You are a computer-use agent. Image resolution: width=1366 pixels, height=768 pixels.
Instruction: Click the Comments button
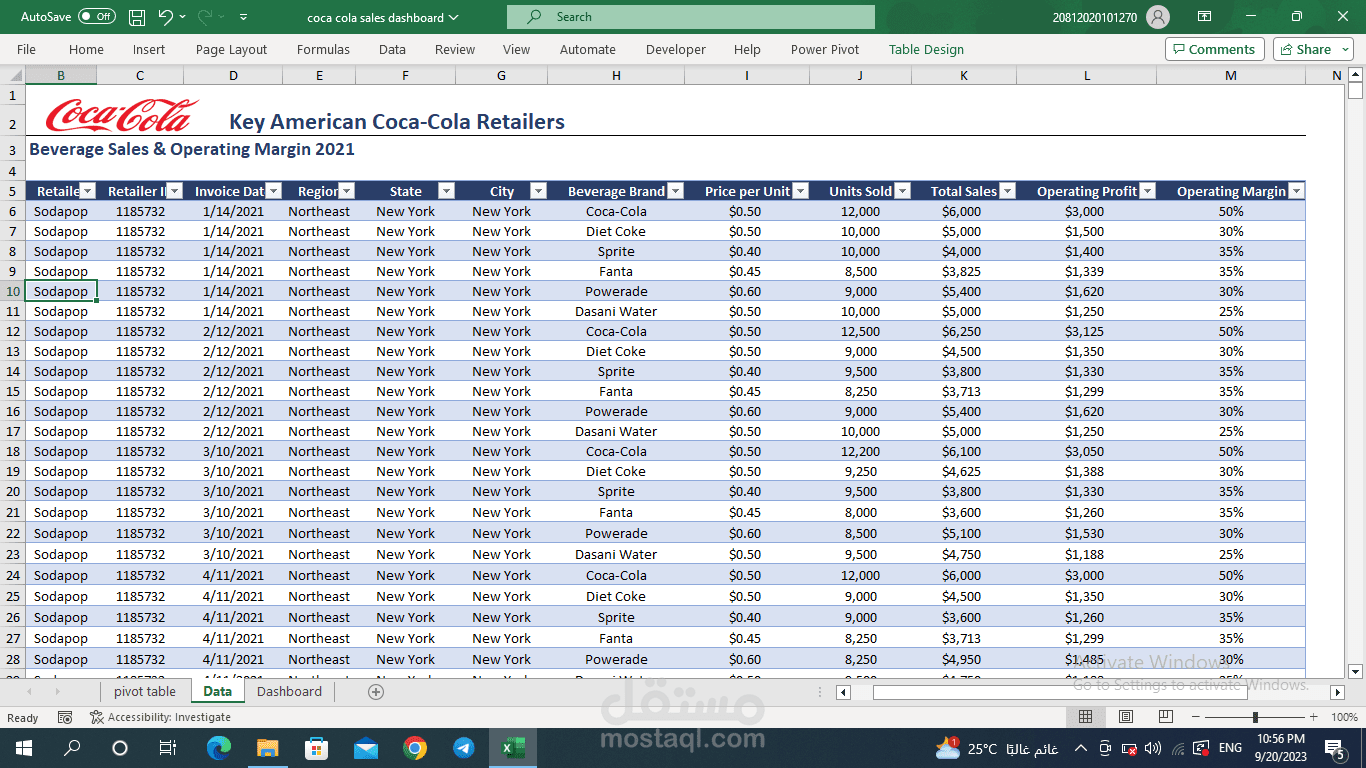(x=1214, y=49)
